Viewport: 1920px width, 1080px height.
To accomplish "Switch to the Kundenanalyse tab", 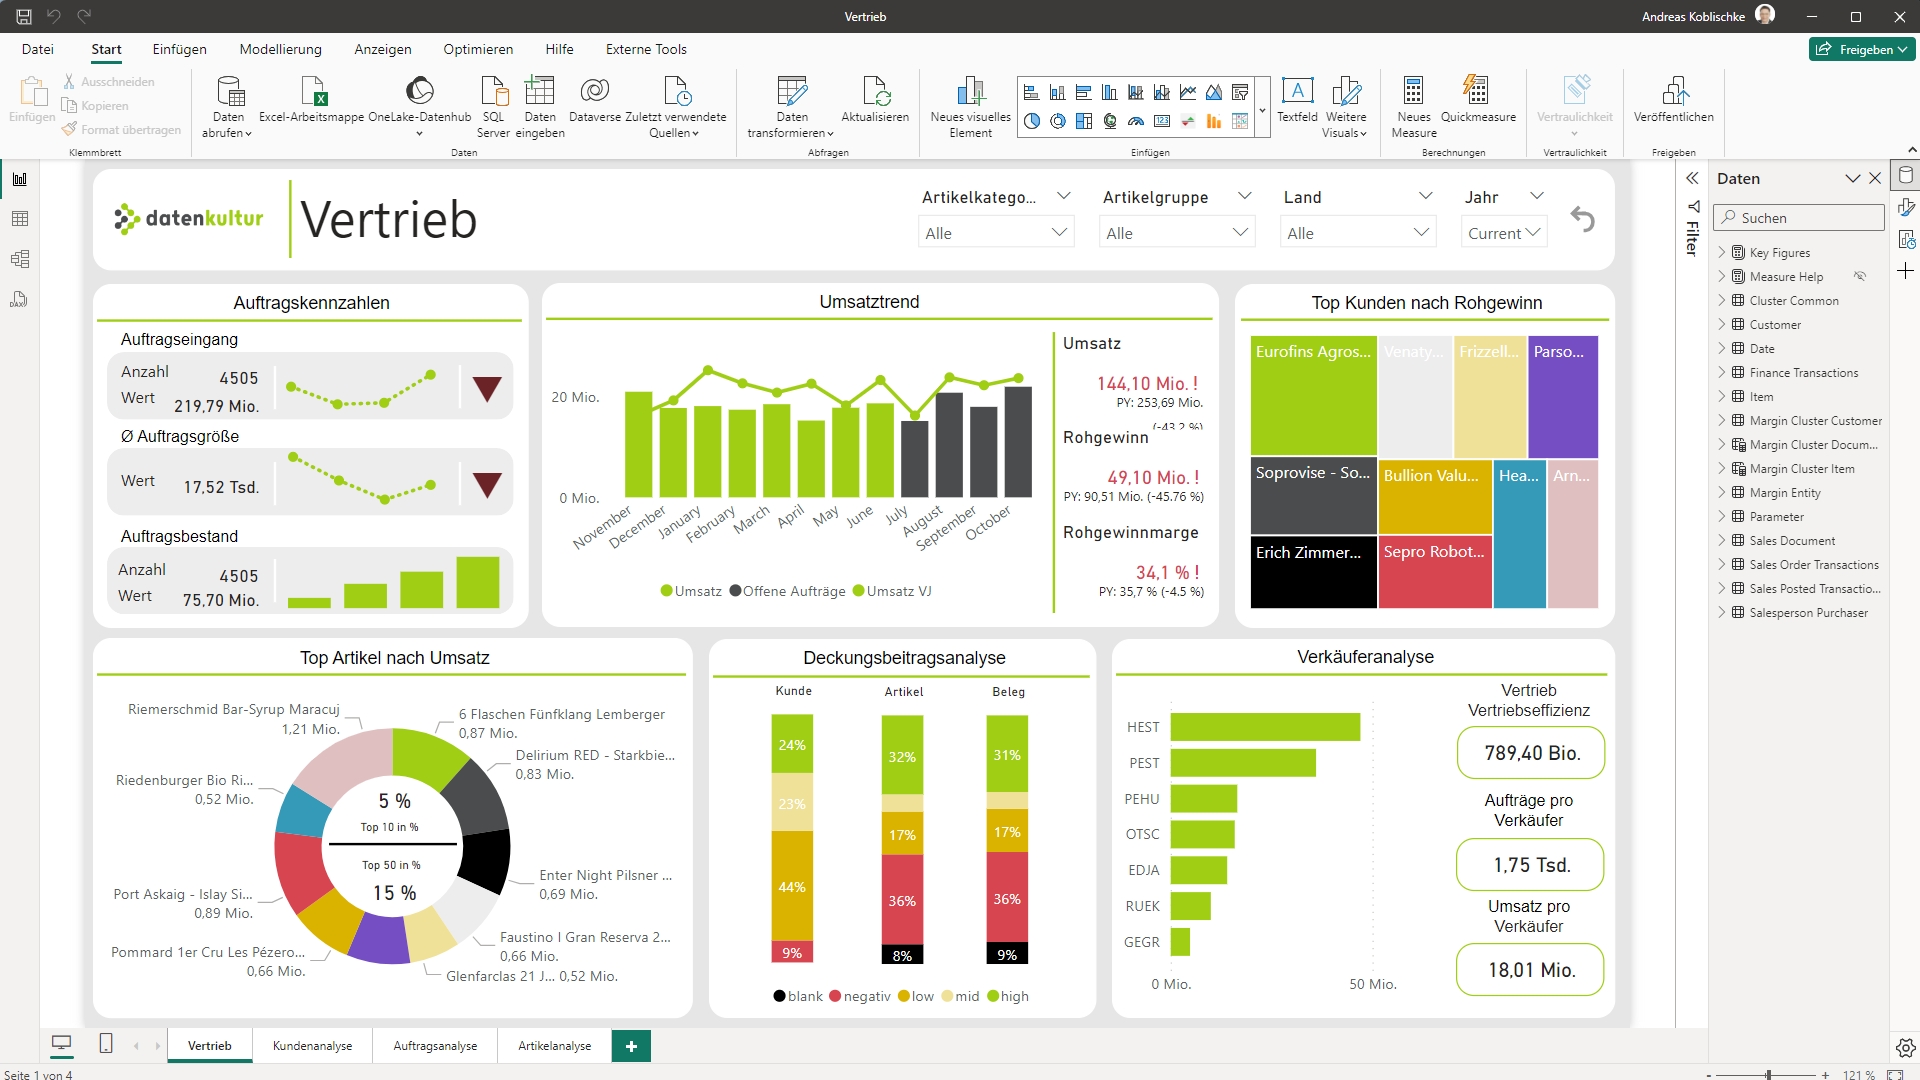I will click(x=311, y=1046).
